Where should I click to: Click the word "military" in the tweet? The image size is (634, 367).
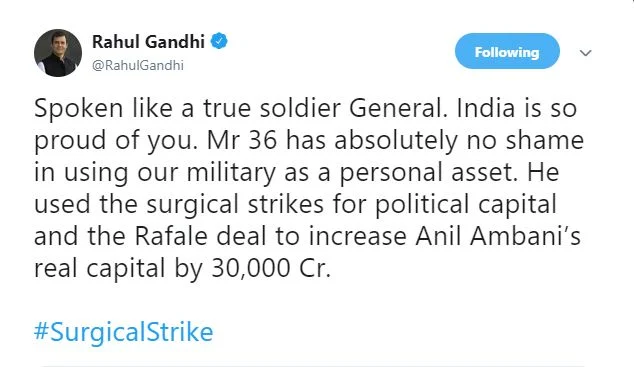[231, 172]
